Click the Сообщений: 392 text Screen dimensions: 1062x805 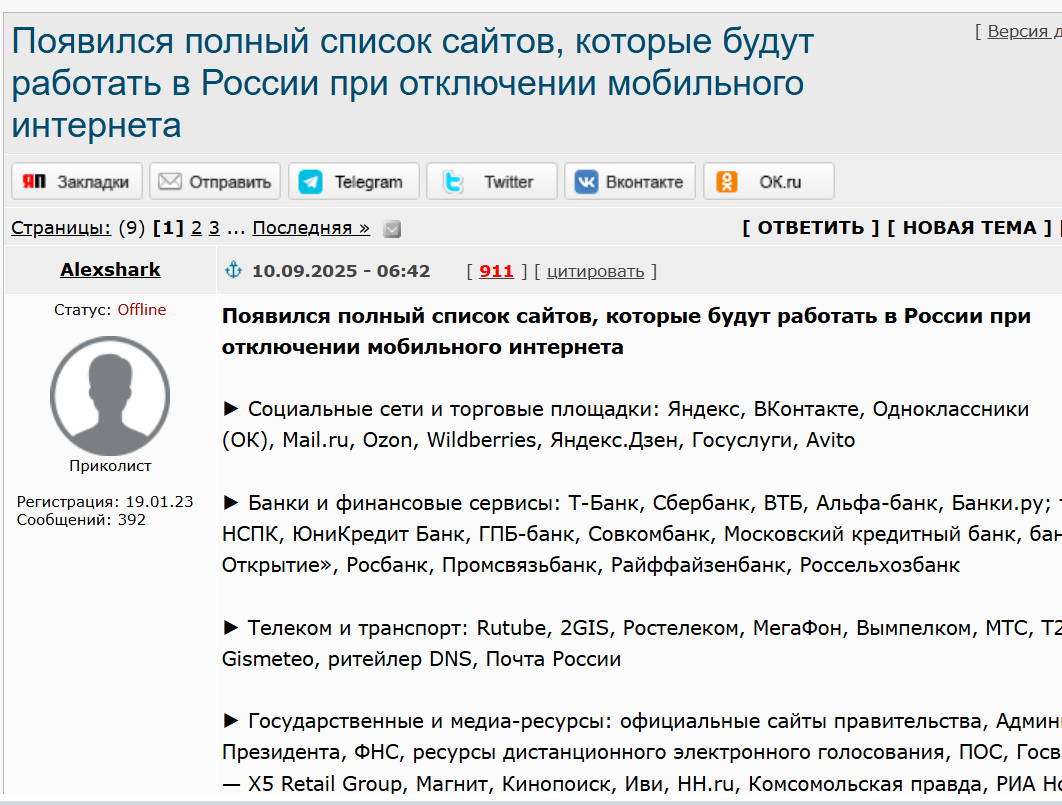(81, 520)
